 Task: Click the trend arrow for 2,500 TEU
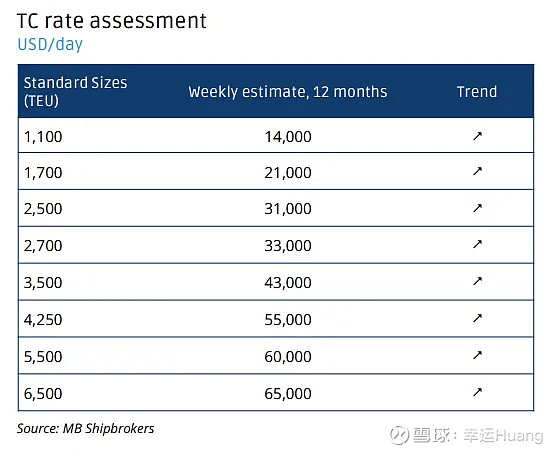pyautogui.click(x=478, y=208)
